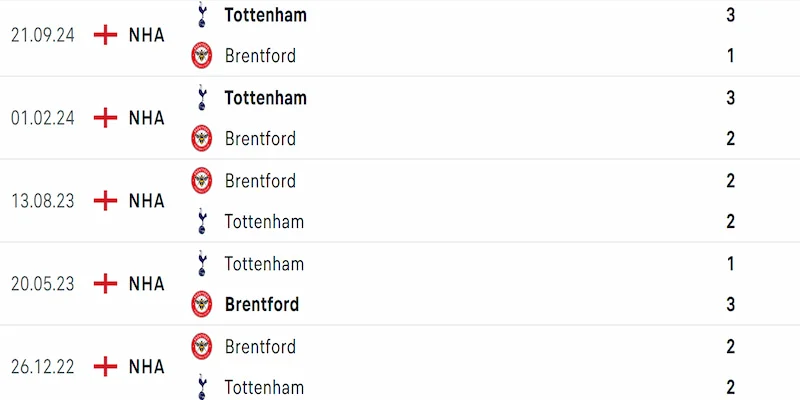Select the 26.12.22 match date
Screen dimensions: 800x400
tap(43, 367)
